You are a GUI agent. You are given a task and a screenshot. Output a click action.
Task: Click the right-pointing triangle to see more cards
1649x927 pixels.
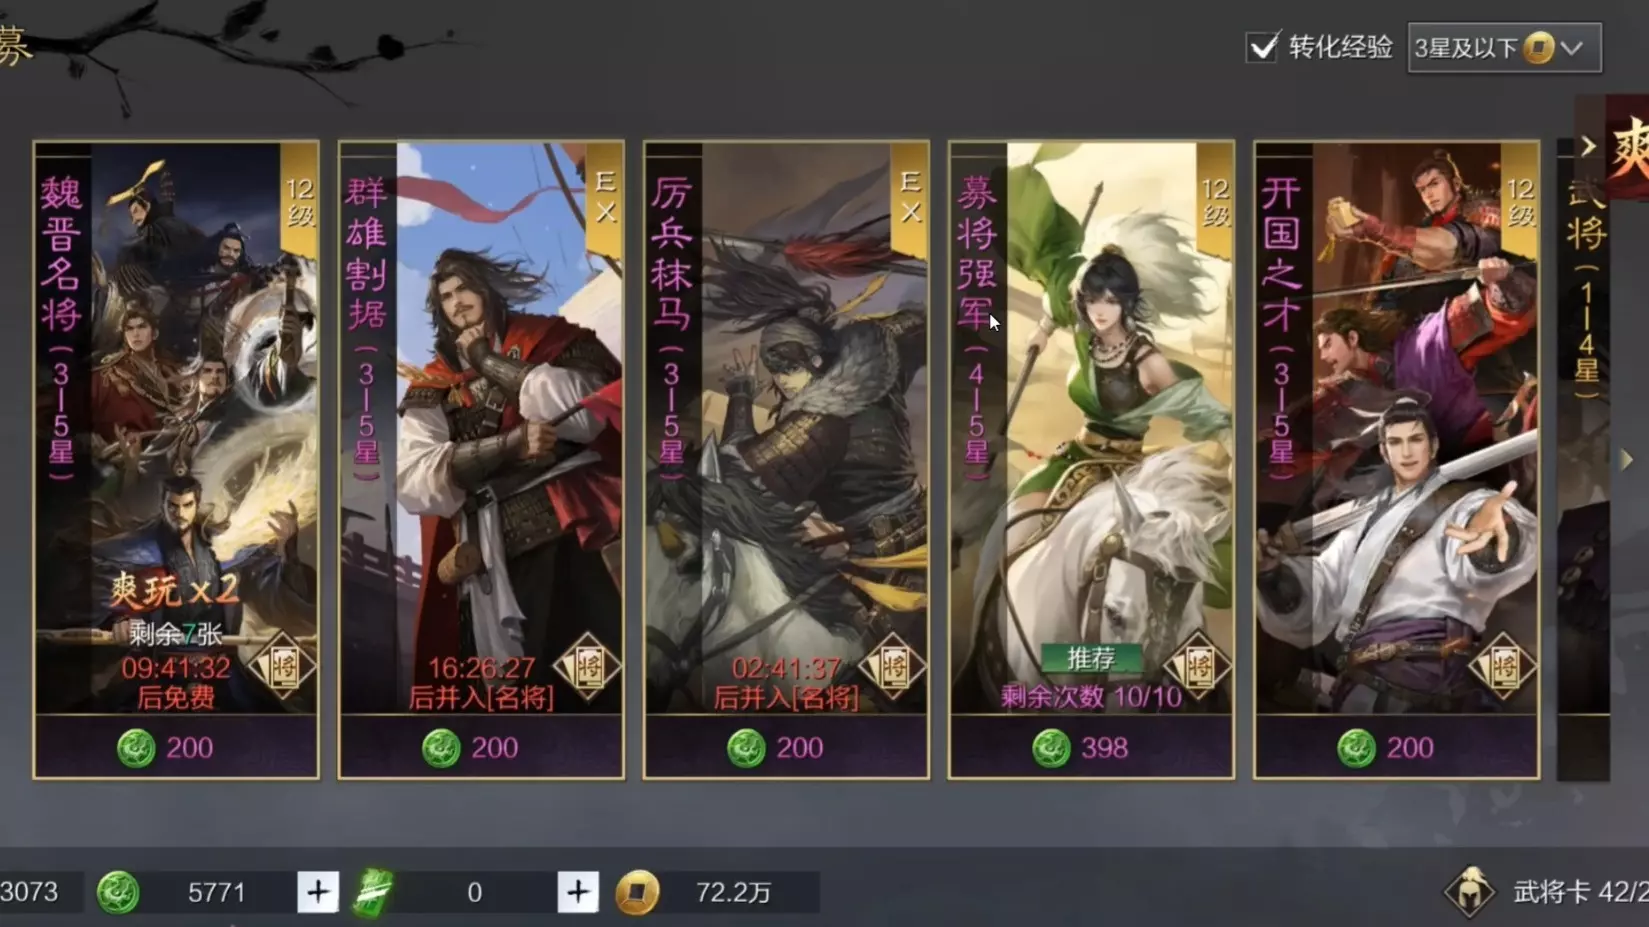pos(1627,459)
